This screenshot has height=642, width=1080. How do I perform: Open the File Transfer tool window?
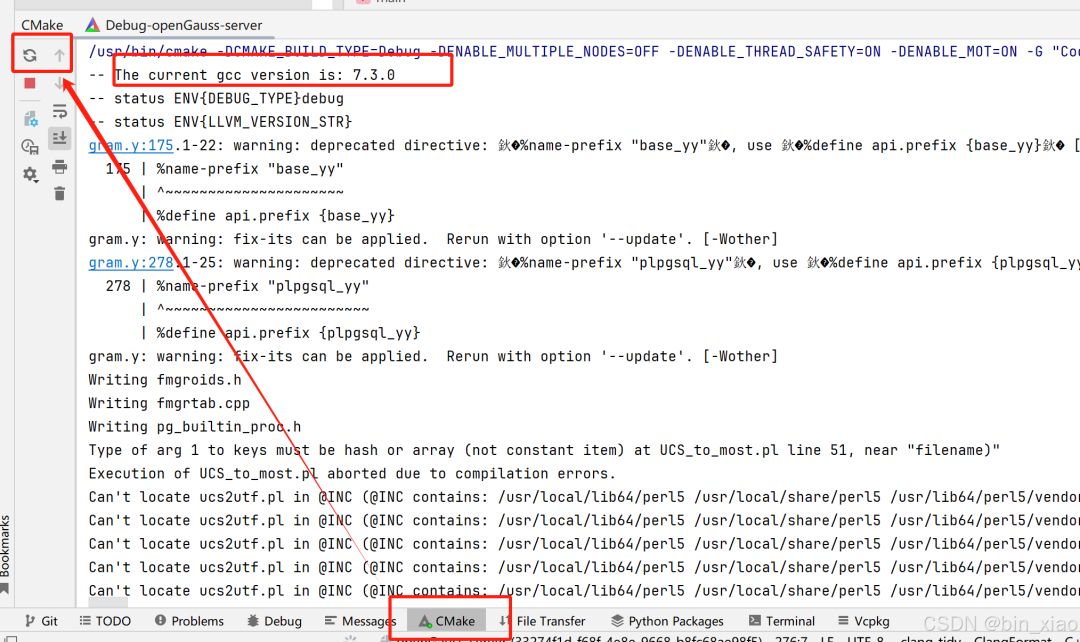coord(543,621)
